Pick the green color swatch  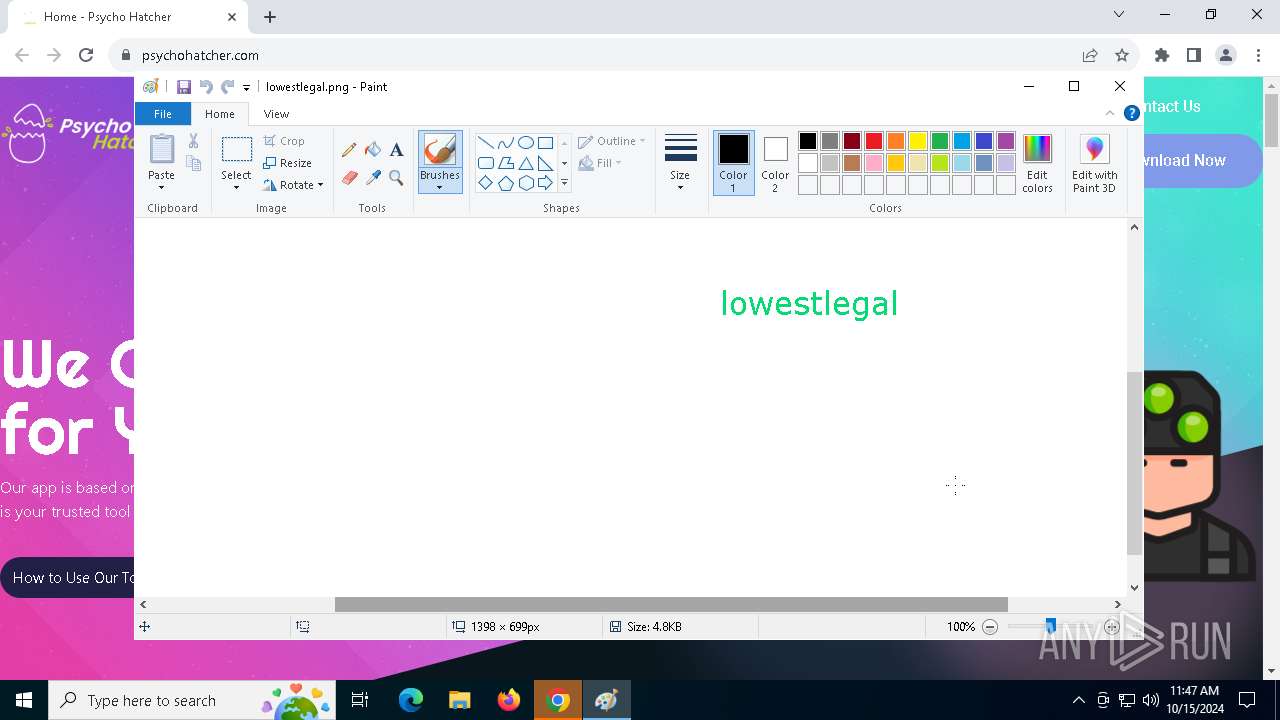click(940, 141)
